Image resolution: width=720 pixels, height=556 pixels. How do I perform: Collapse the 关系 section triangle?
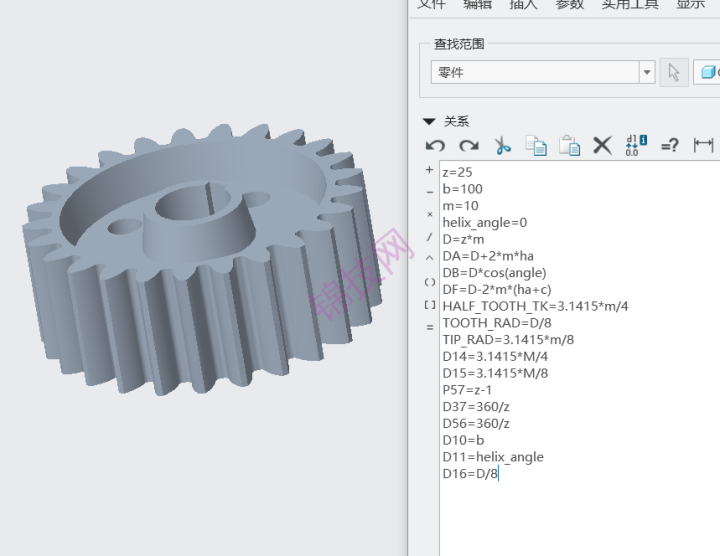(x=429, y=121)
